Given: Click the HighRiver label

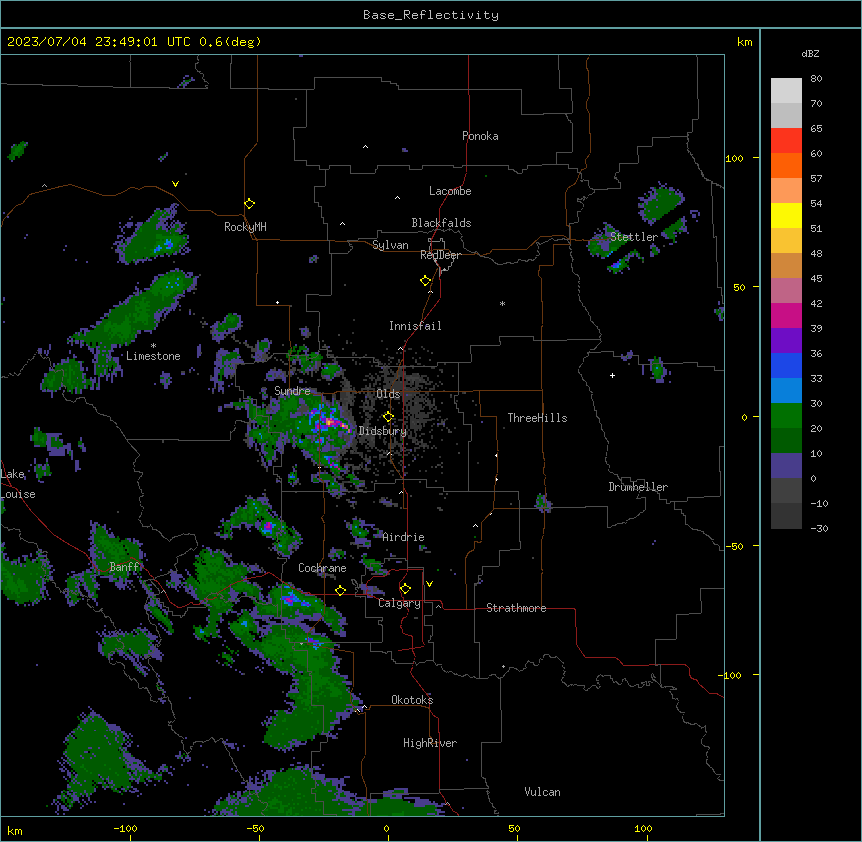Looking at the screenshot, I should click(x=429, y=743).
